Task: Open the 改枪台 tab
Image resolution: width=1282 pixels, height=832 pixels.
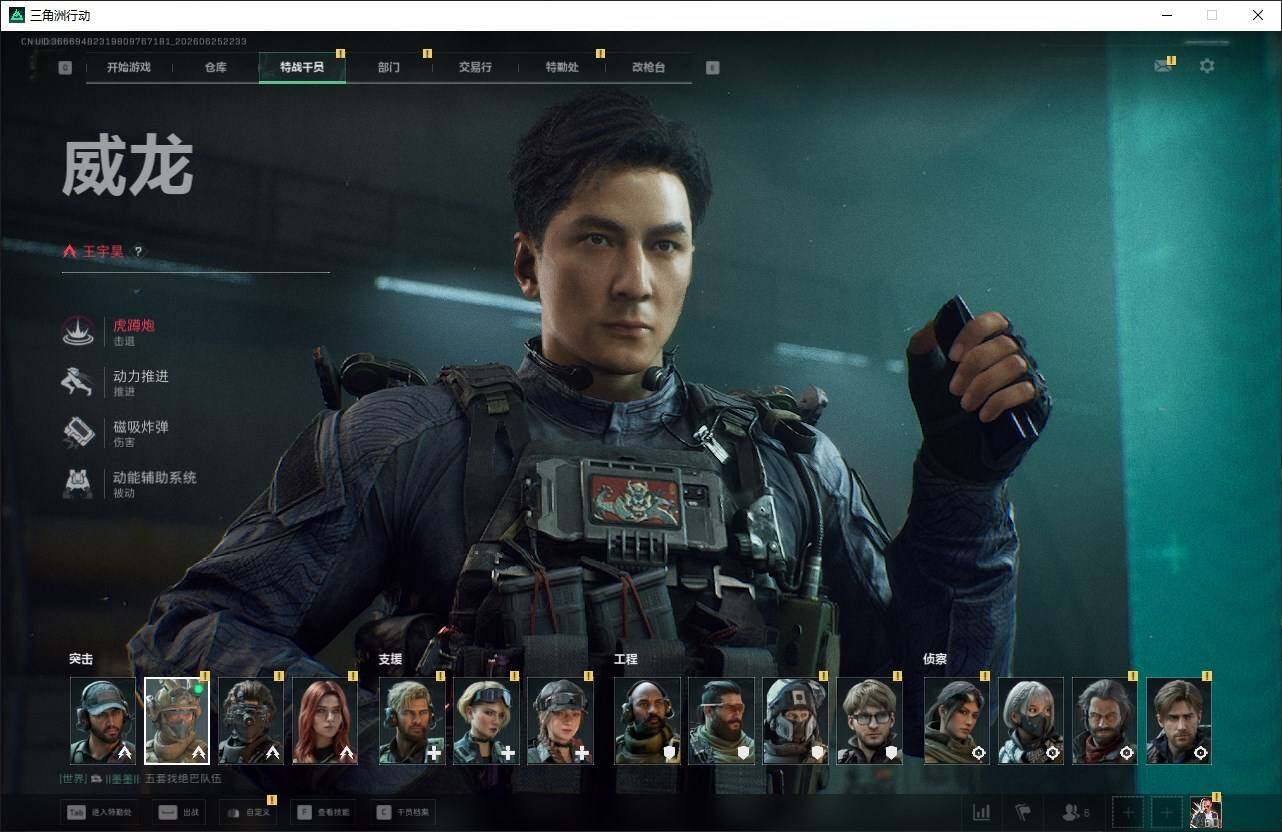Action: pos(648,67)
